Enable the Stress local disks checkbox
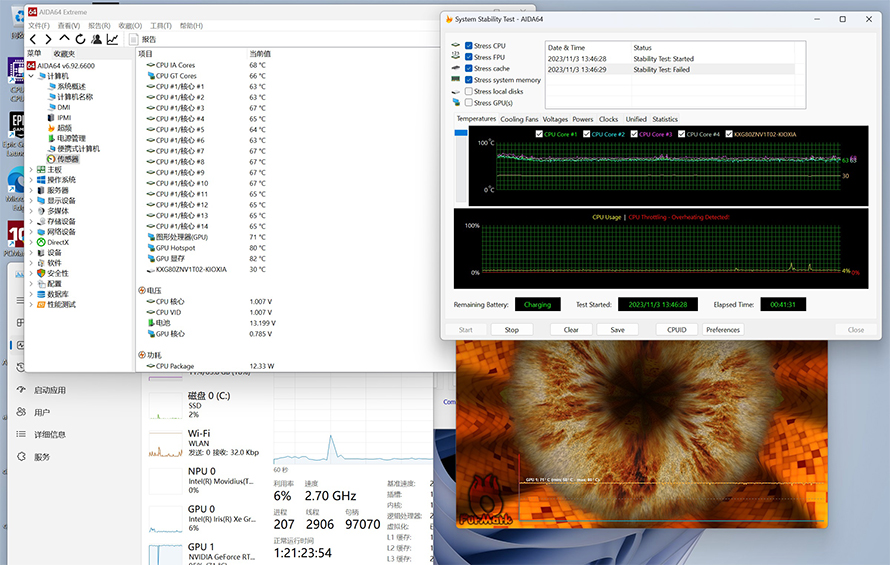 (x=469, y=91)
